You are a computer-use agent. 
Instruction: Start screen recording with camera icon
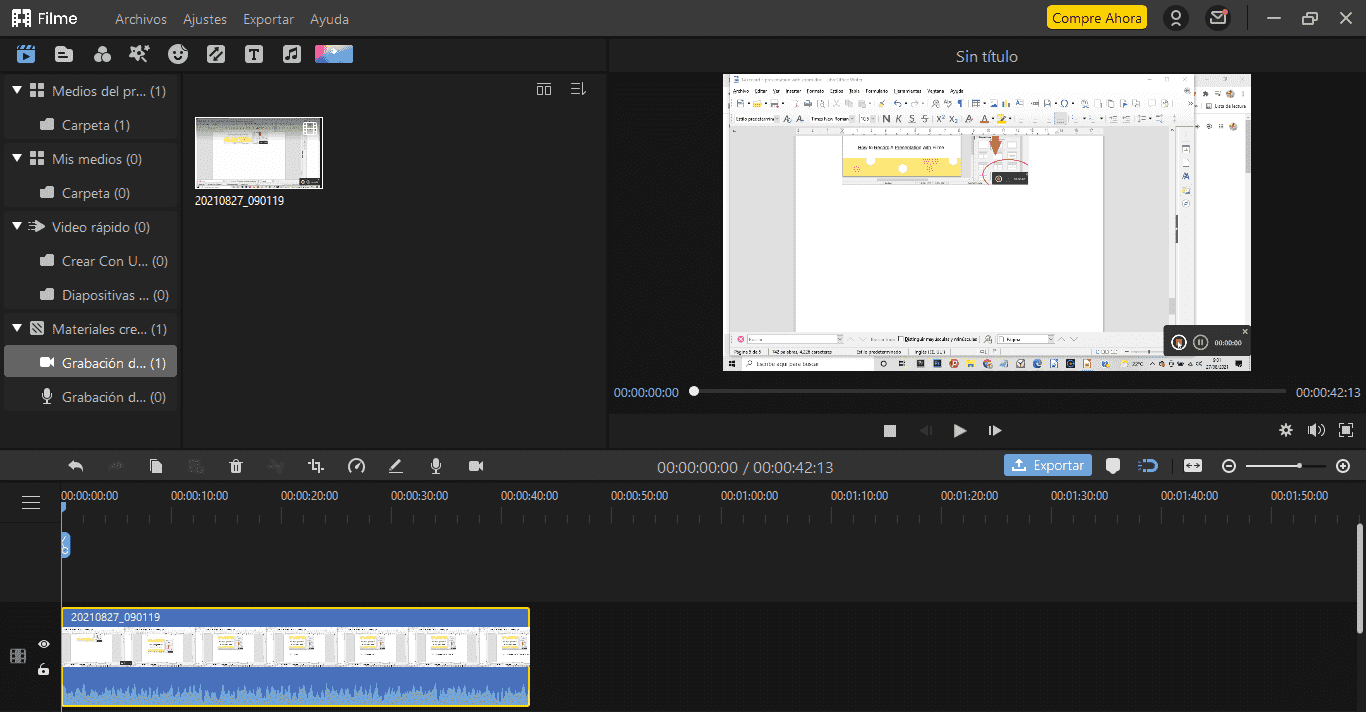coord(476,466)
